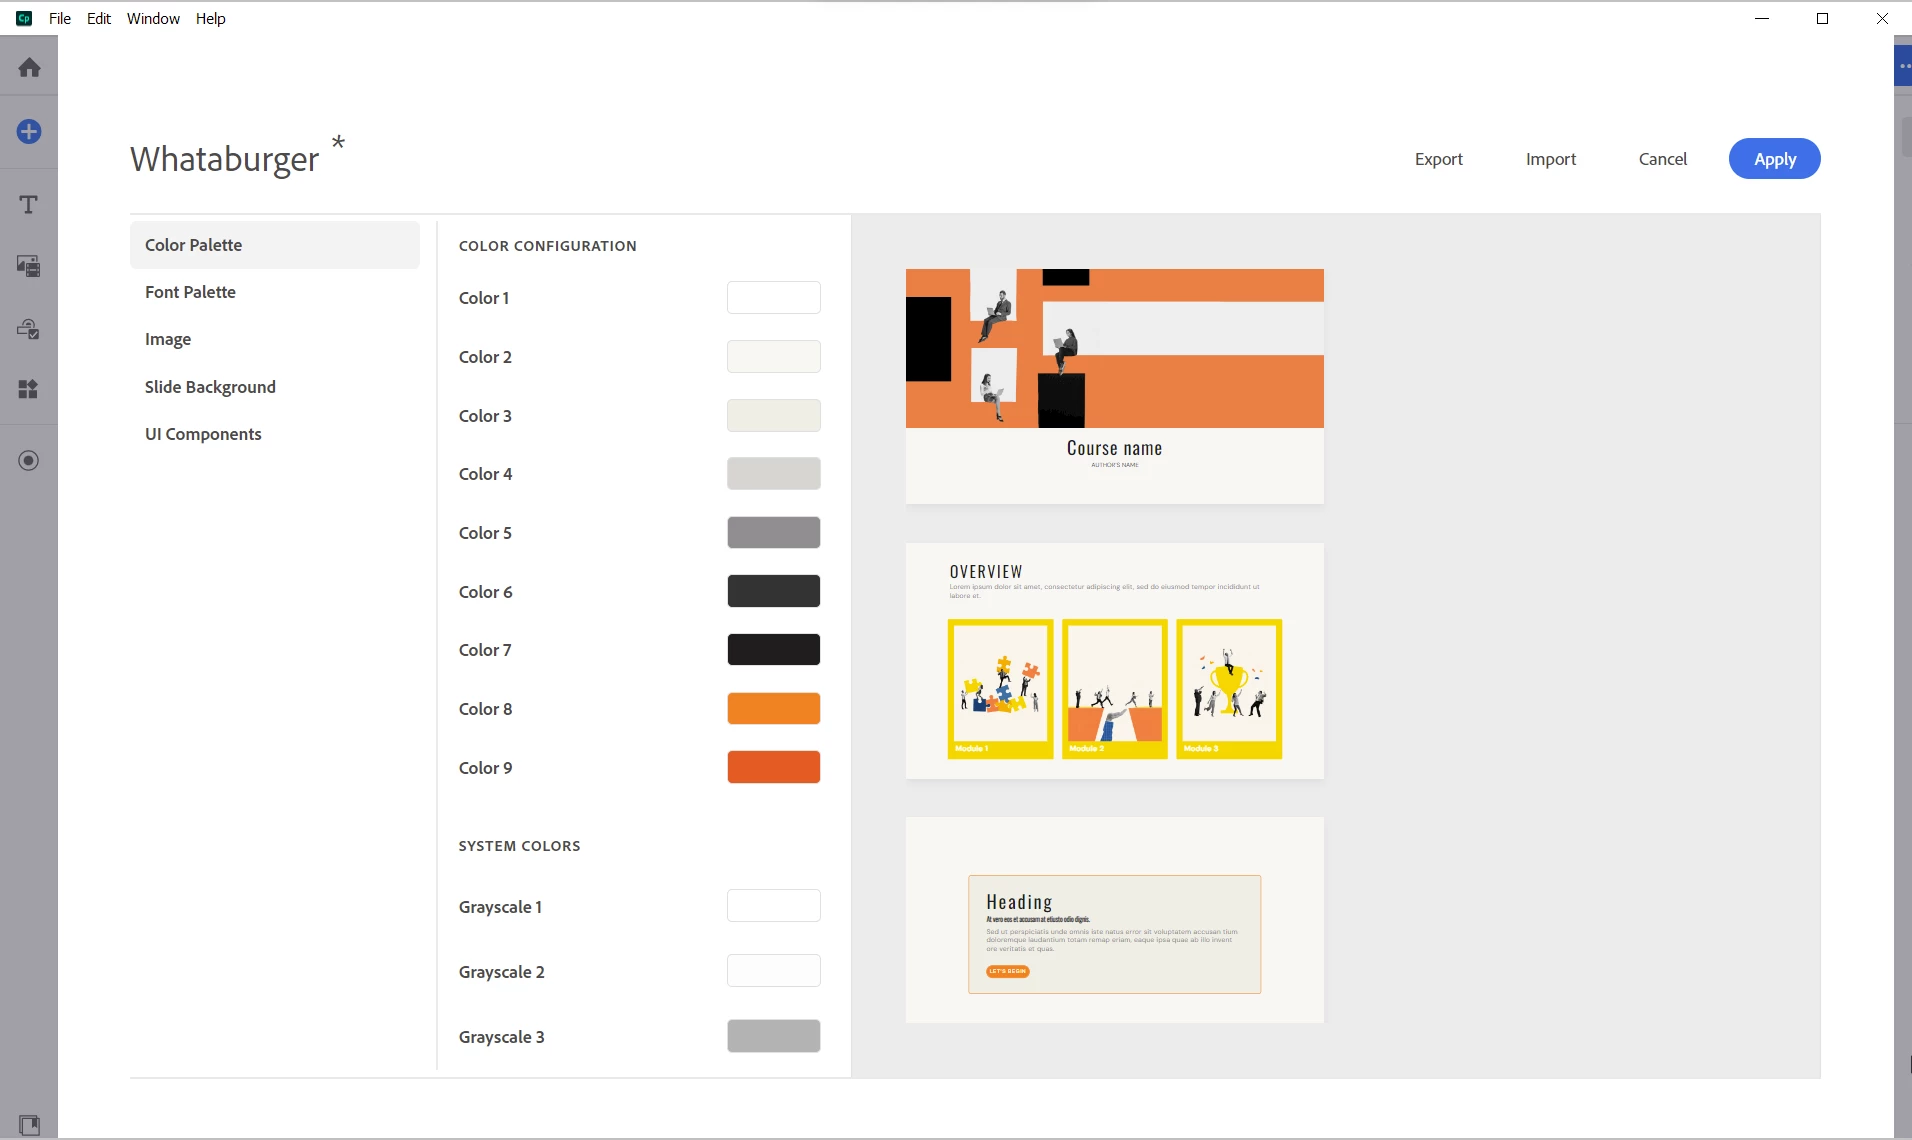The image size is (1912, 1140).
Task: Click the Record icon in sidebar
Action: [x=29, y=461]
